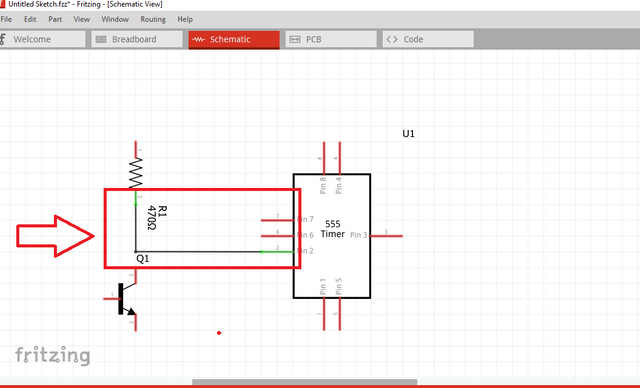The image size is (640, 388).
Task: Open the File menu
Action: [x=6, y=19]
